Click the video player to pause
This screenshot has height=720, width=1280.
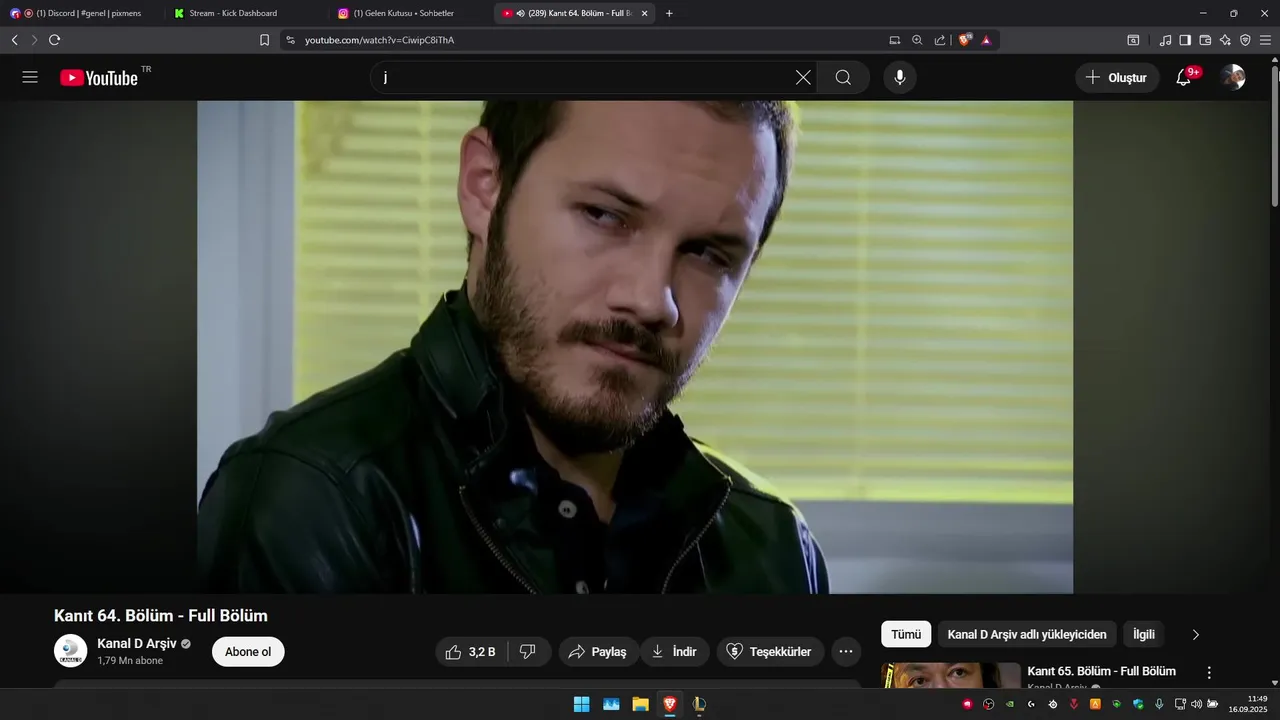coord(635,347)
